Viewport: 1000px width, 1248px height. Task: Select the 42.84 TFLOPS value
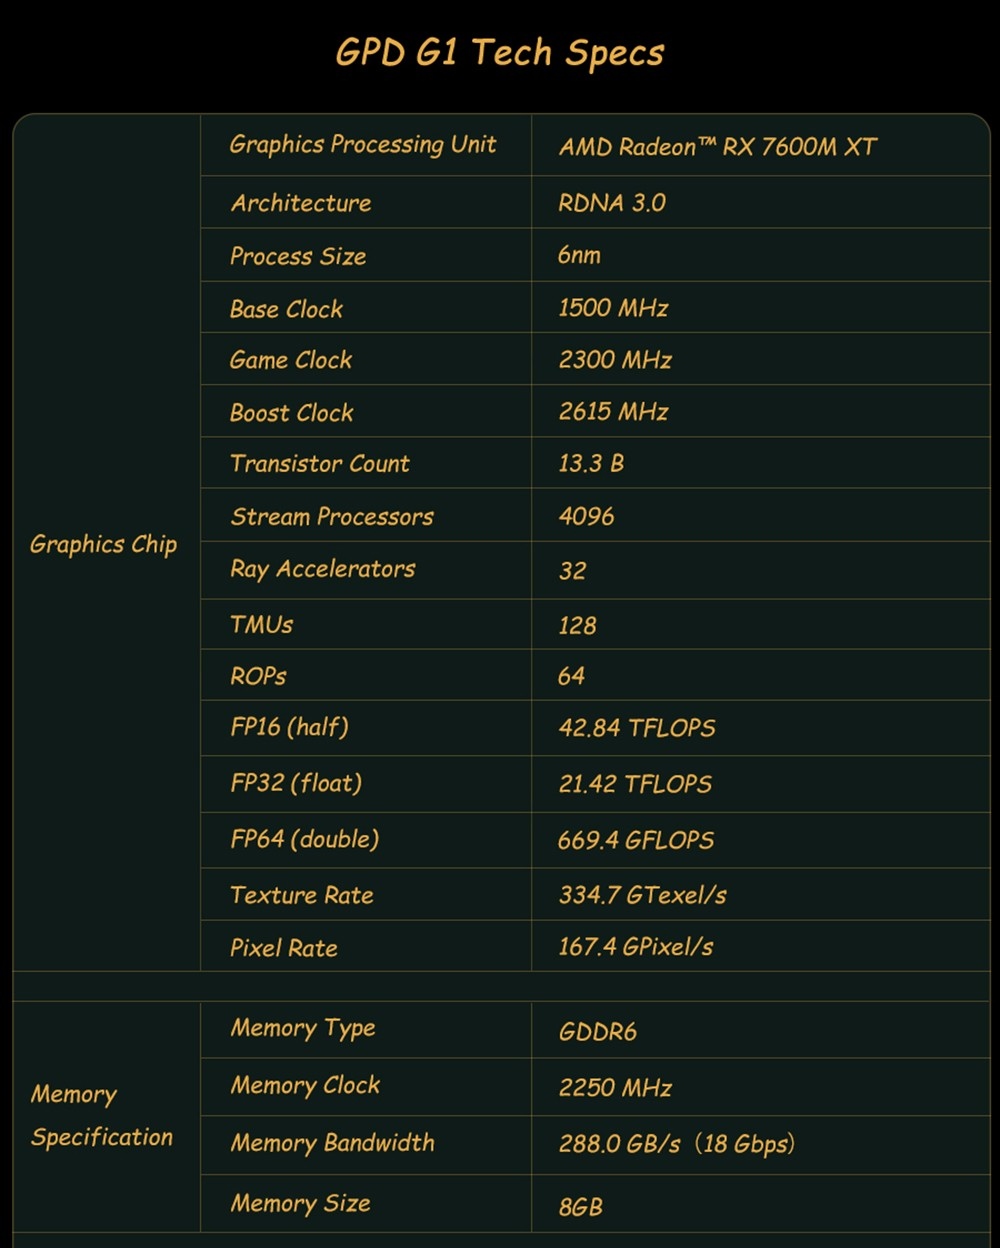click(637, 728)
